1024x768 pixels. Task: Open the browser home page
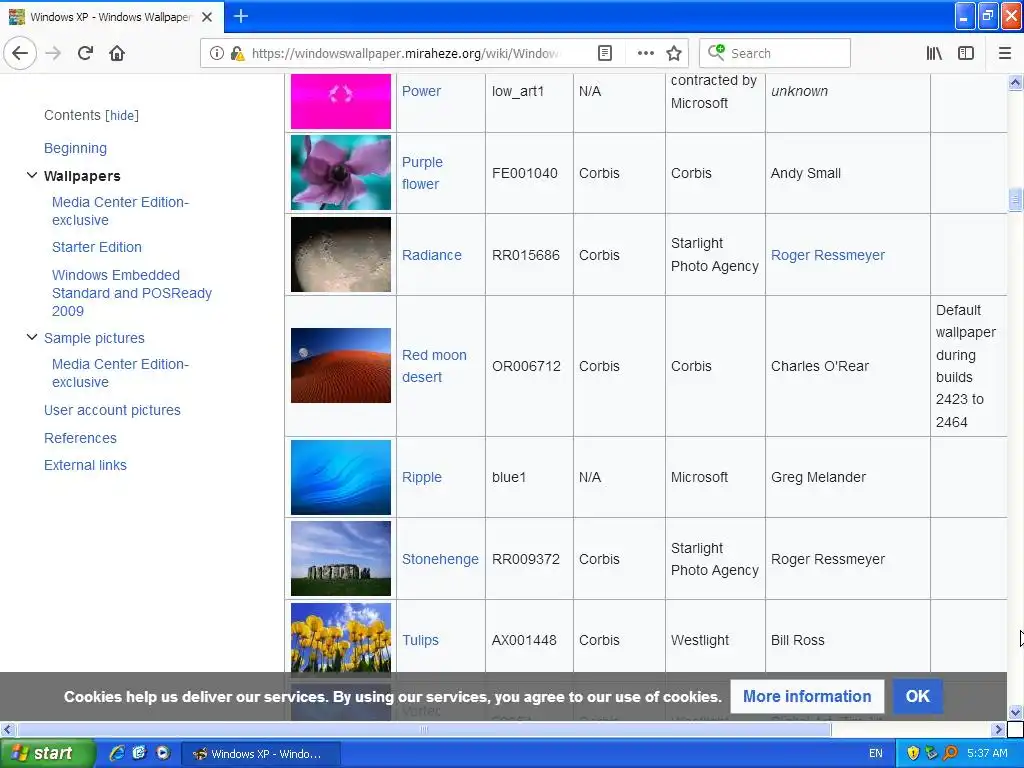click(x=117, y=53)
